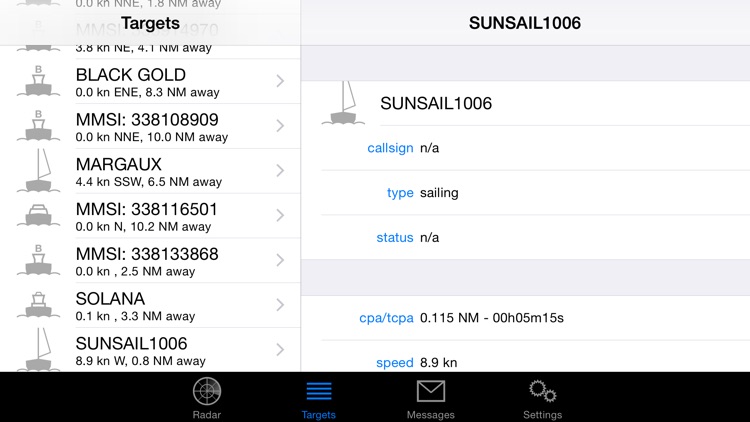Click the MMSI: 338133868 buoy icon
The width and height of the screenshot is (750, 422).
point(38,260)
